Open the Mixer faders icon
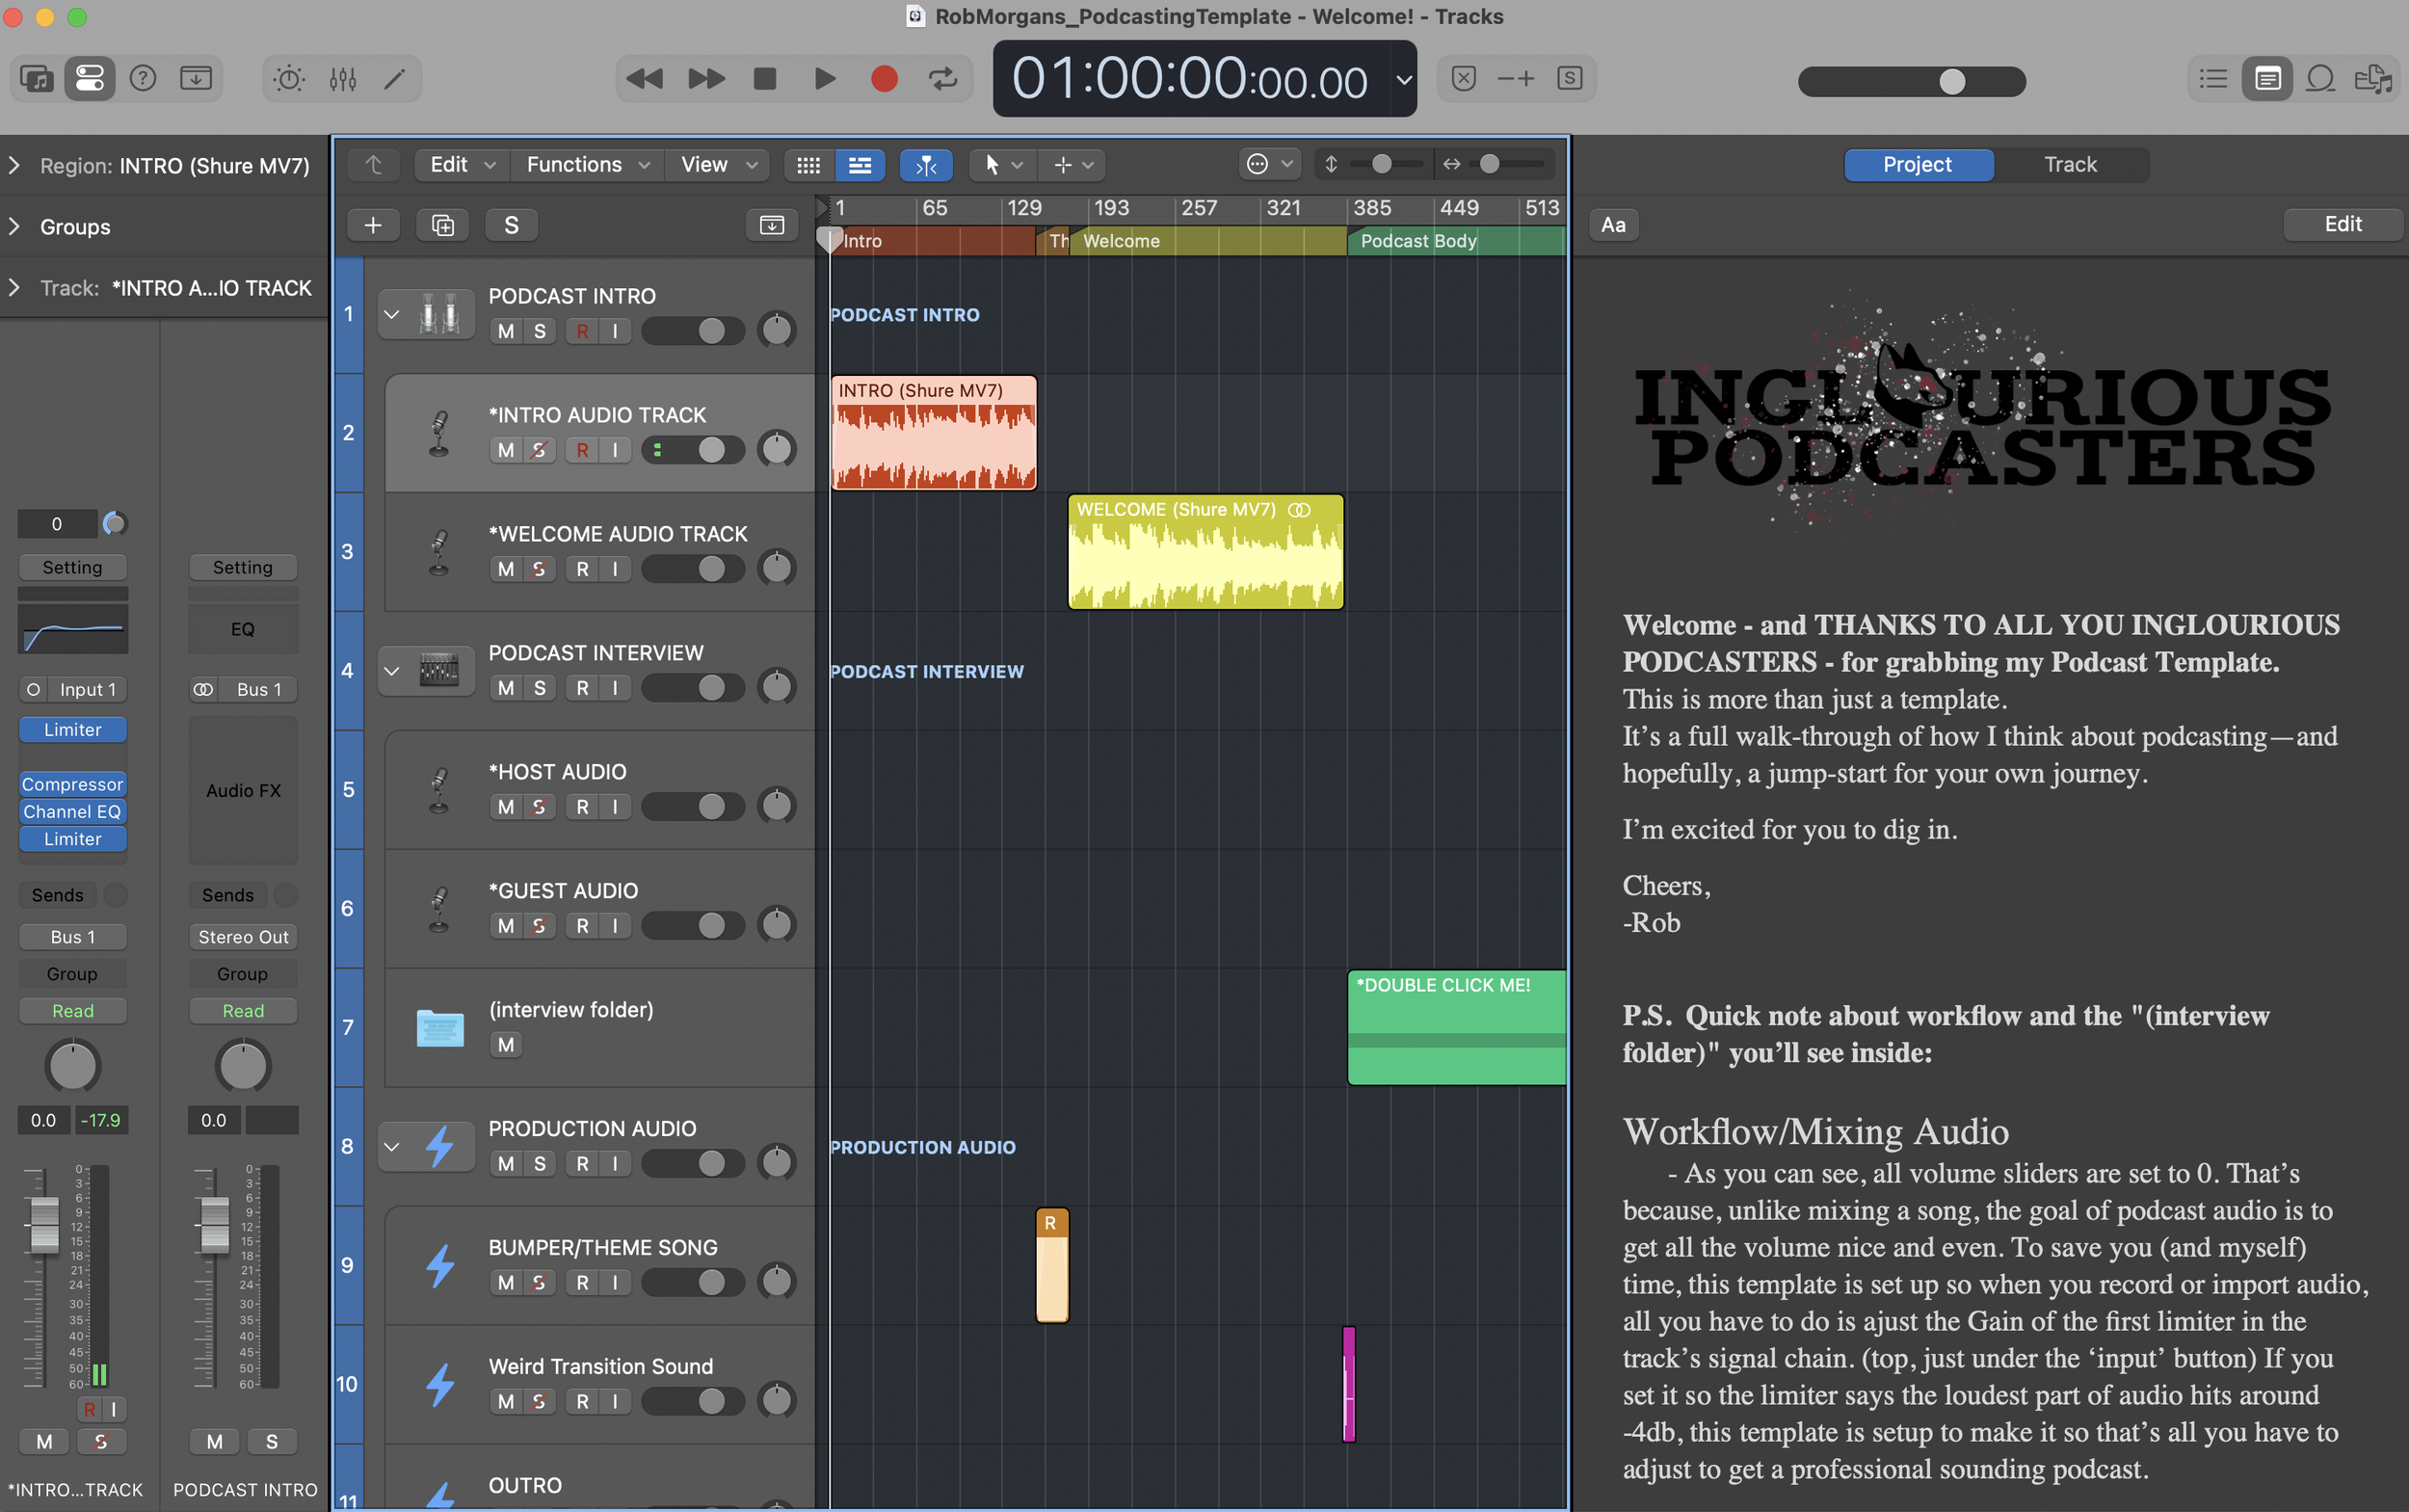 click(x=342, y=78)
